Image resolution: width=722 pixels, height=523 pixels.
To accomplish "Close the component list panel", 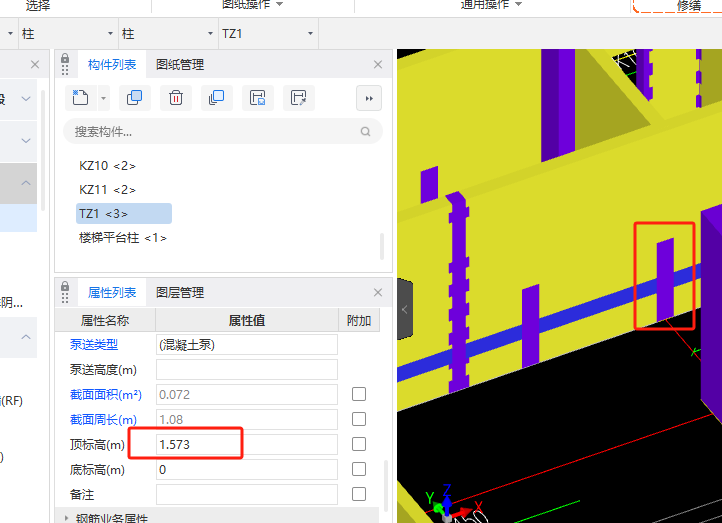I will click(378, 64).
